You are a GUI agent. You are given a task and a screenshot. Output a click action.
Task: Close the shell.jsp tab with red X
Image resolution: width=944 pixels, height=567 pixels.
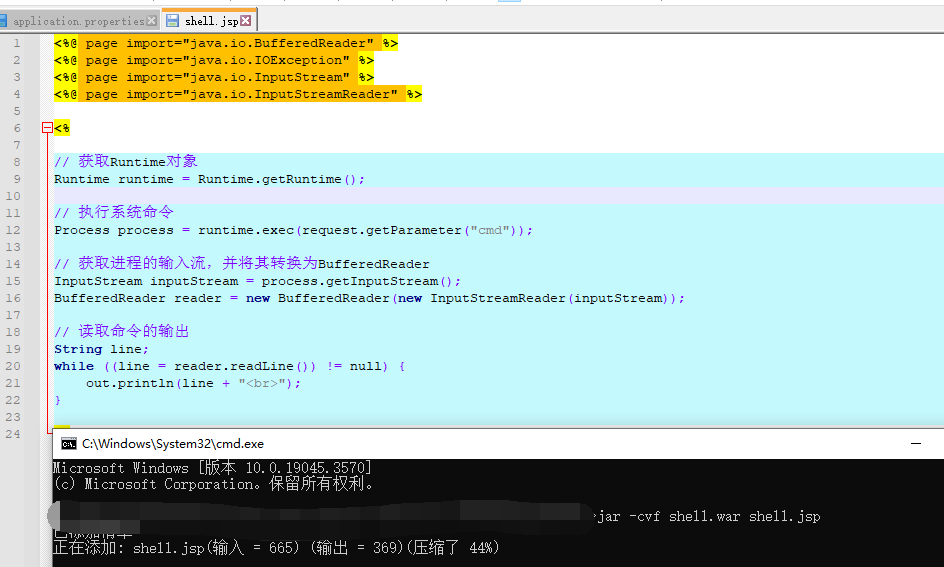pyautogui.click(x=246, y=20)
